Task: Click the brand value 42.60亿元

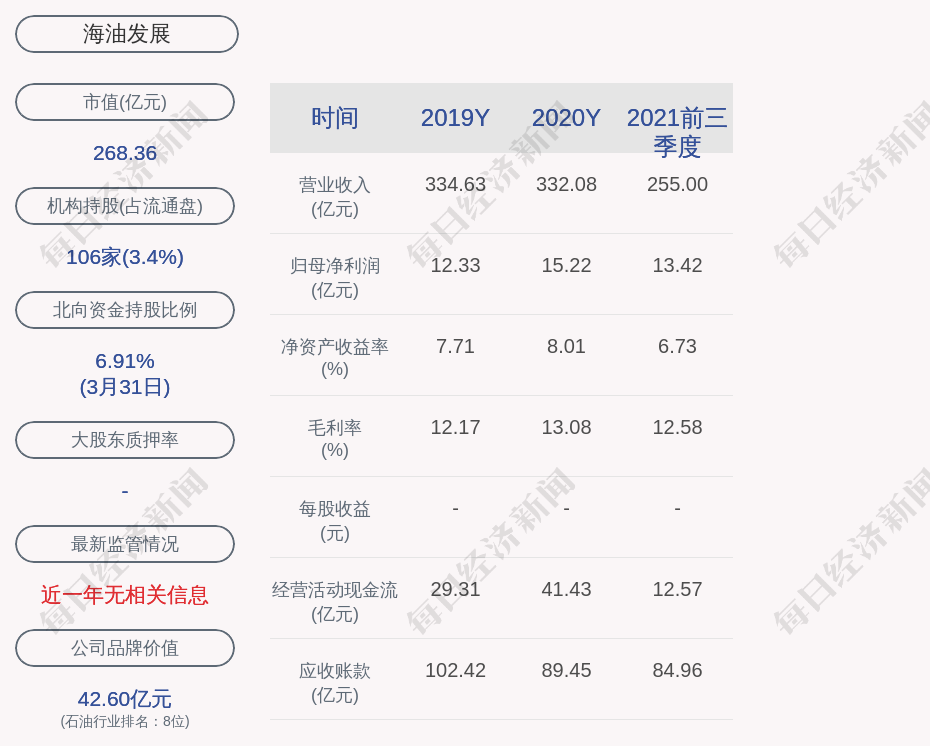Action: click(125, 699)
